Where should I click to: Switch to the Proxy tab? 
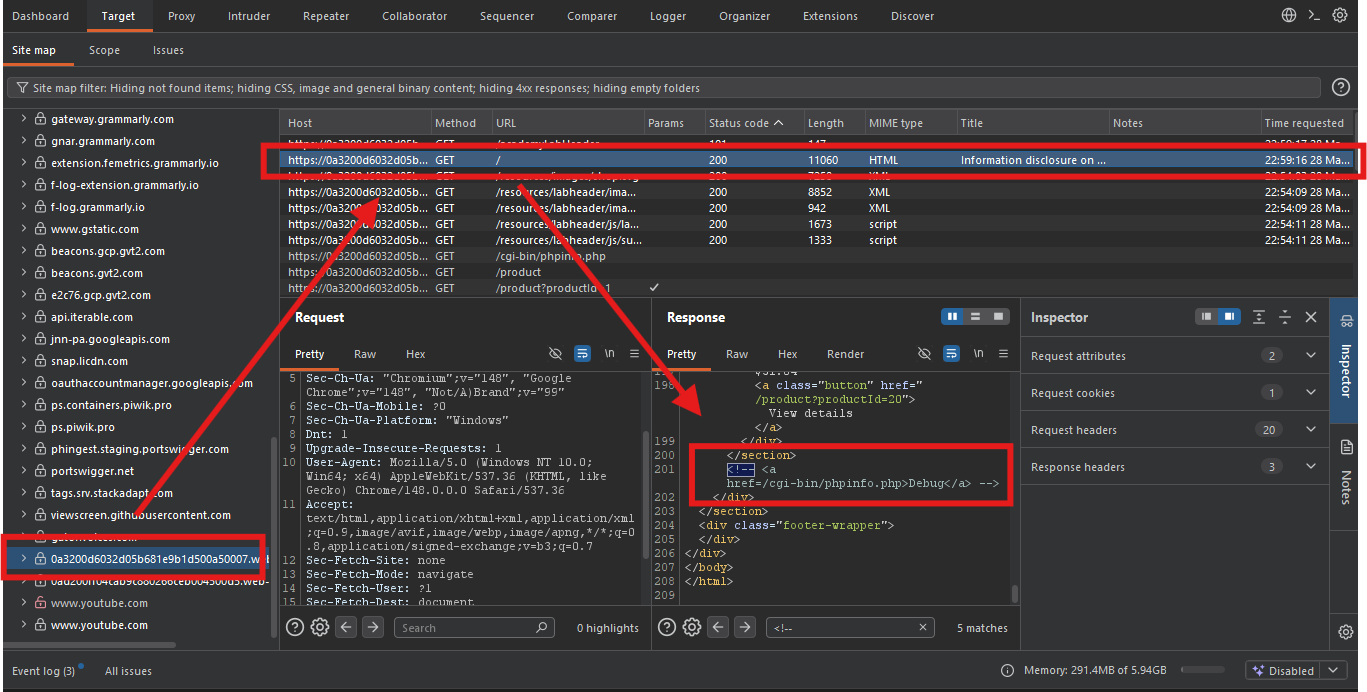point(181,16)
